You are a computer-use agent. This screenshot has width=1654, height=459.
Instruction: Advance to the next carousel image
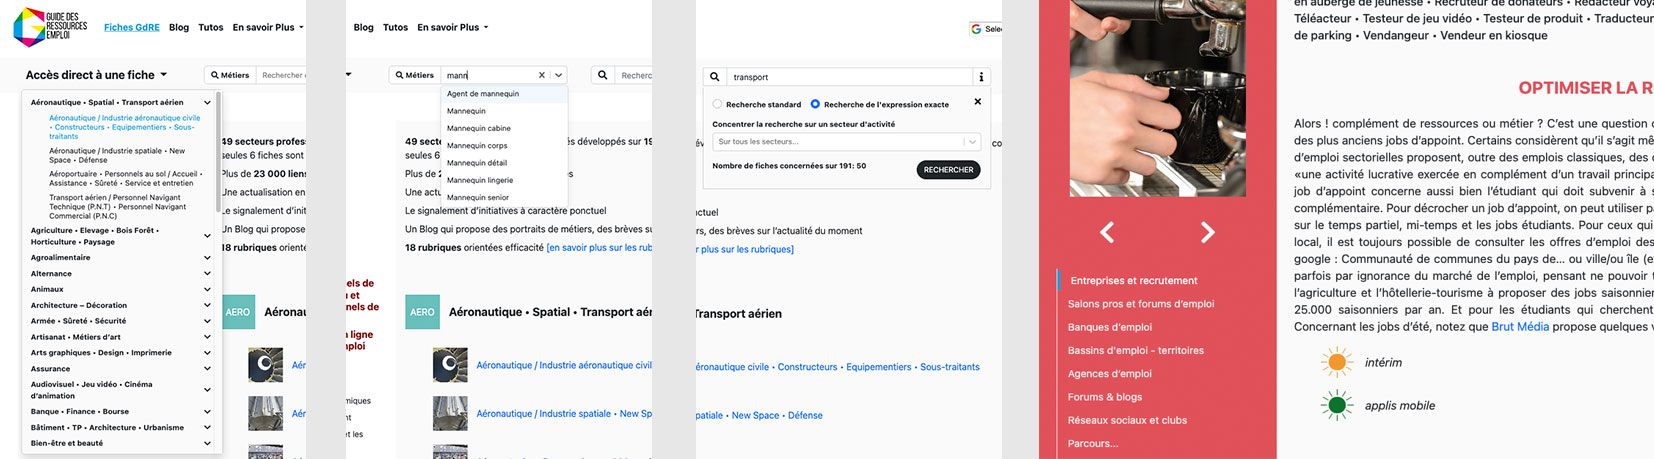tap(1207, 233)
